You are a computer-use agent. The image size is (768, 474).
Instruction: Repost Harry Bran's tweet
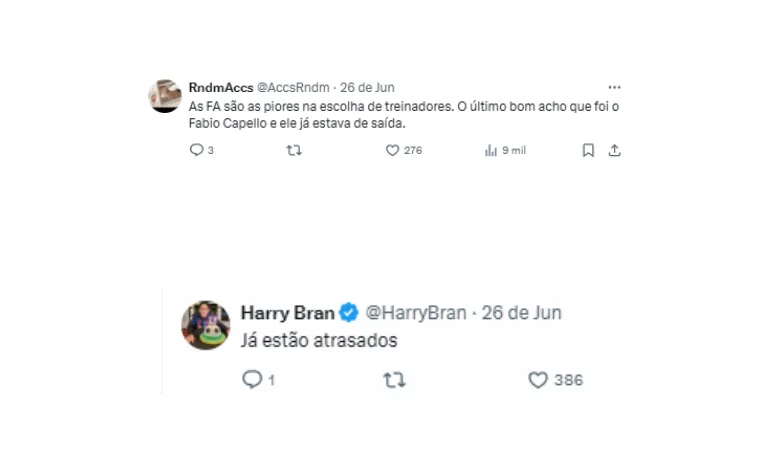(x=395, y=380)
